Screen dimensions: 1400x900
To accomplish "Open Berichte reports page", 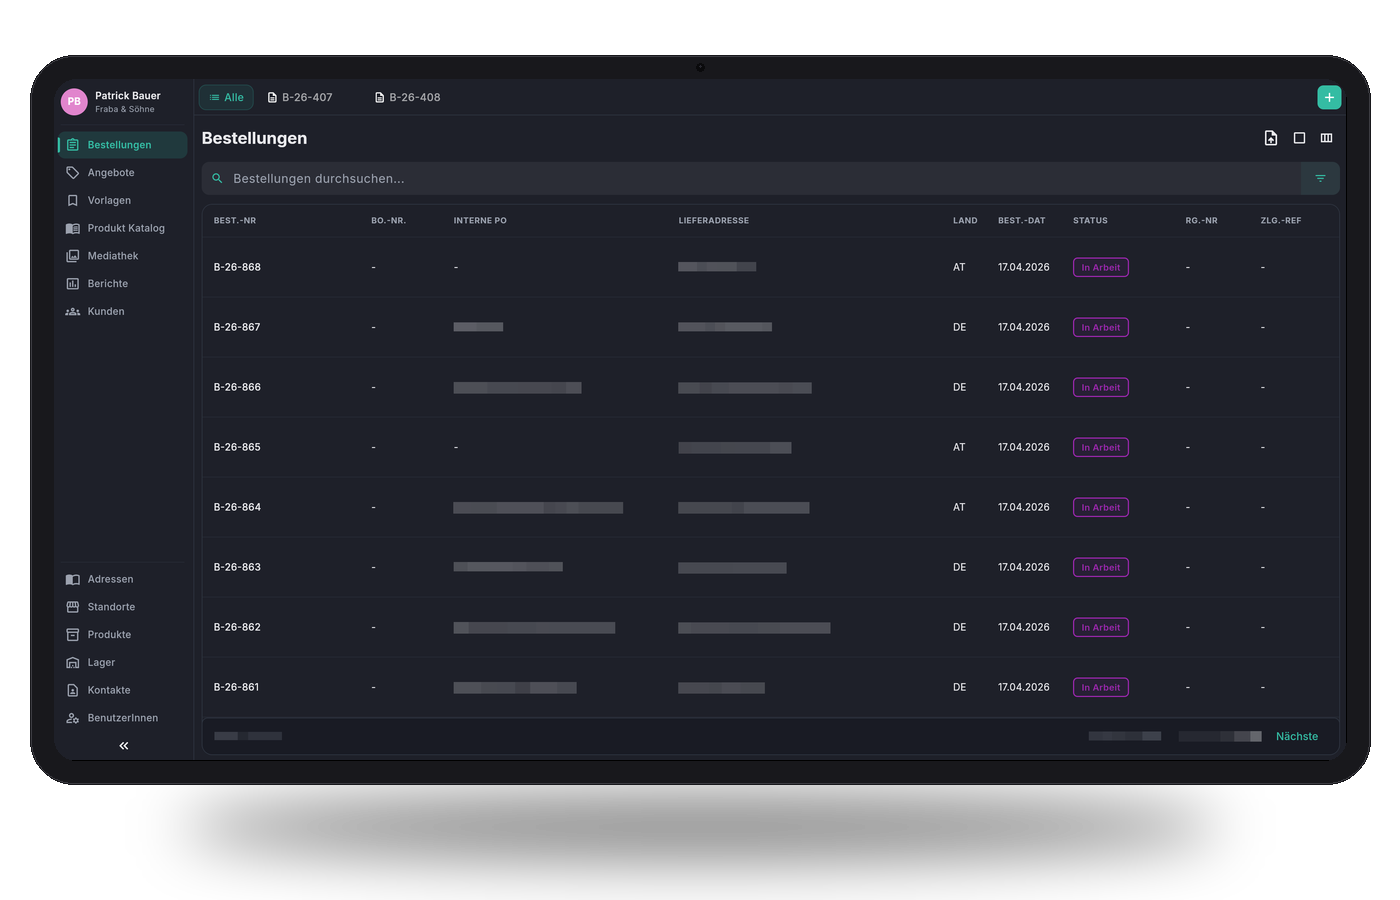I will (107, 284).
